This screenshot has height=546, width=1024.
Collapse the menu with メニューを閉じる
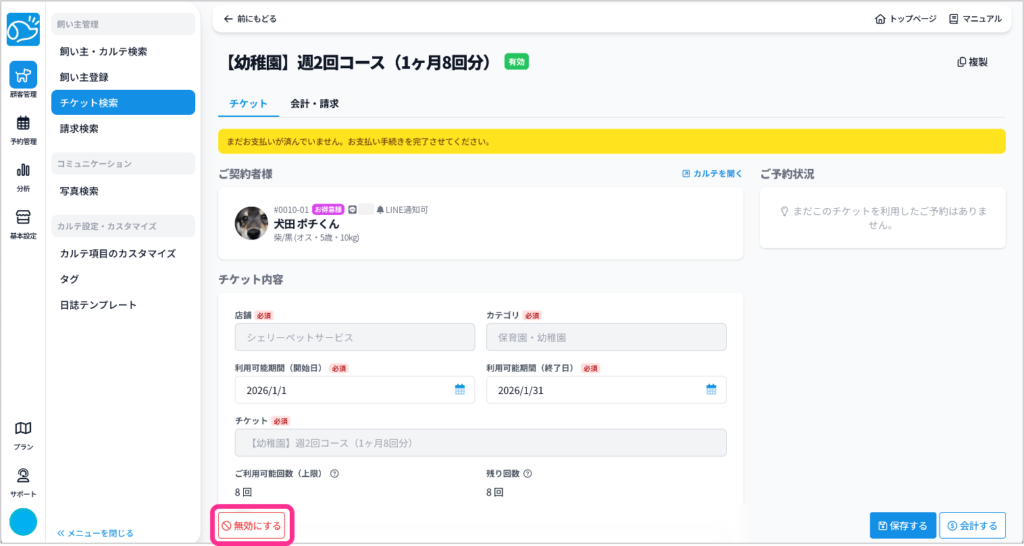[x=96, y=533]
